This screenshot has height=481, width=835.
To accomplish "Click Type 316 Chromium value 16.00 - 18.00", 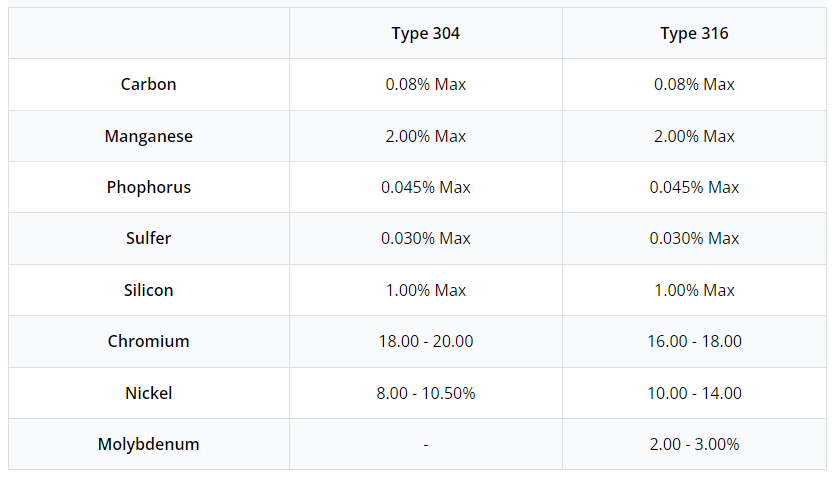I will coord(694,341).
